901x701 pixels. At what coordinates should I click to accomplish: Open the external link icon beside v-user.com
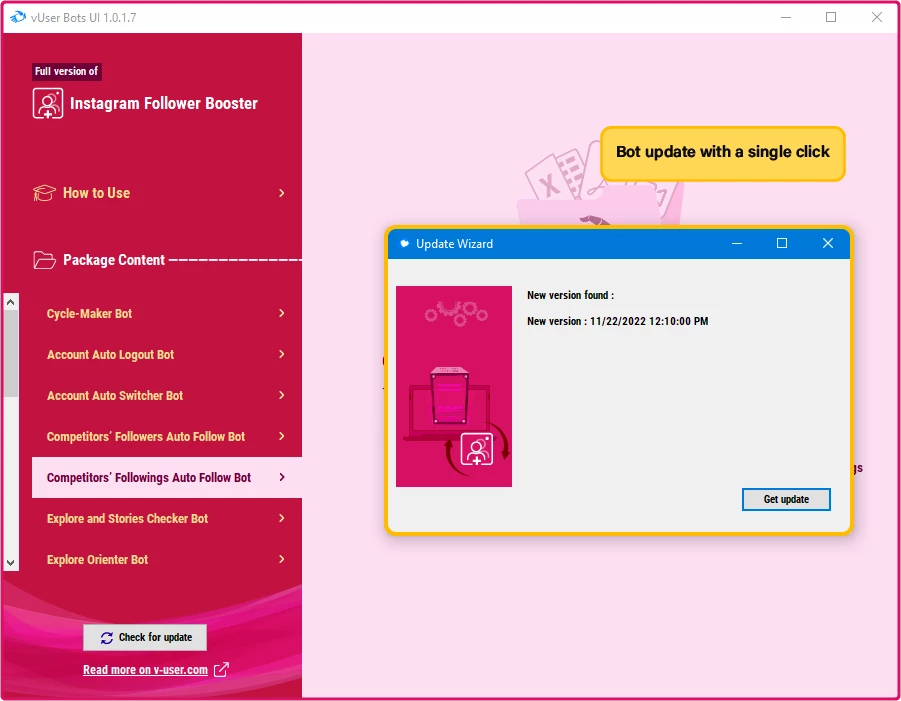pos(221,669)
